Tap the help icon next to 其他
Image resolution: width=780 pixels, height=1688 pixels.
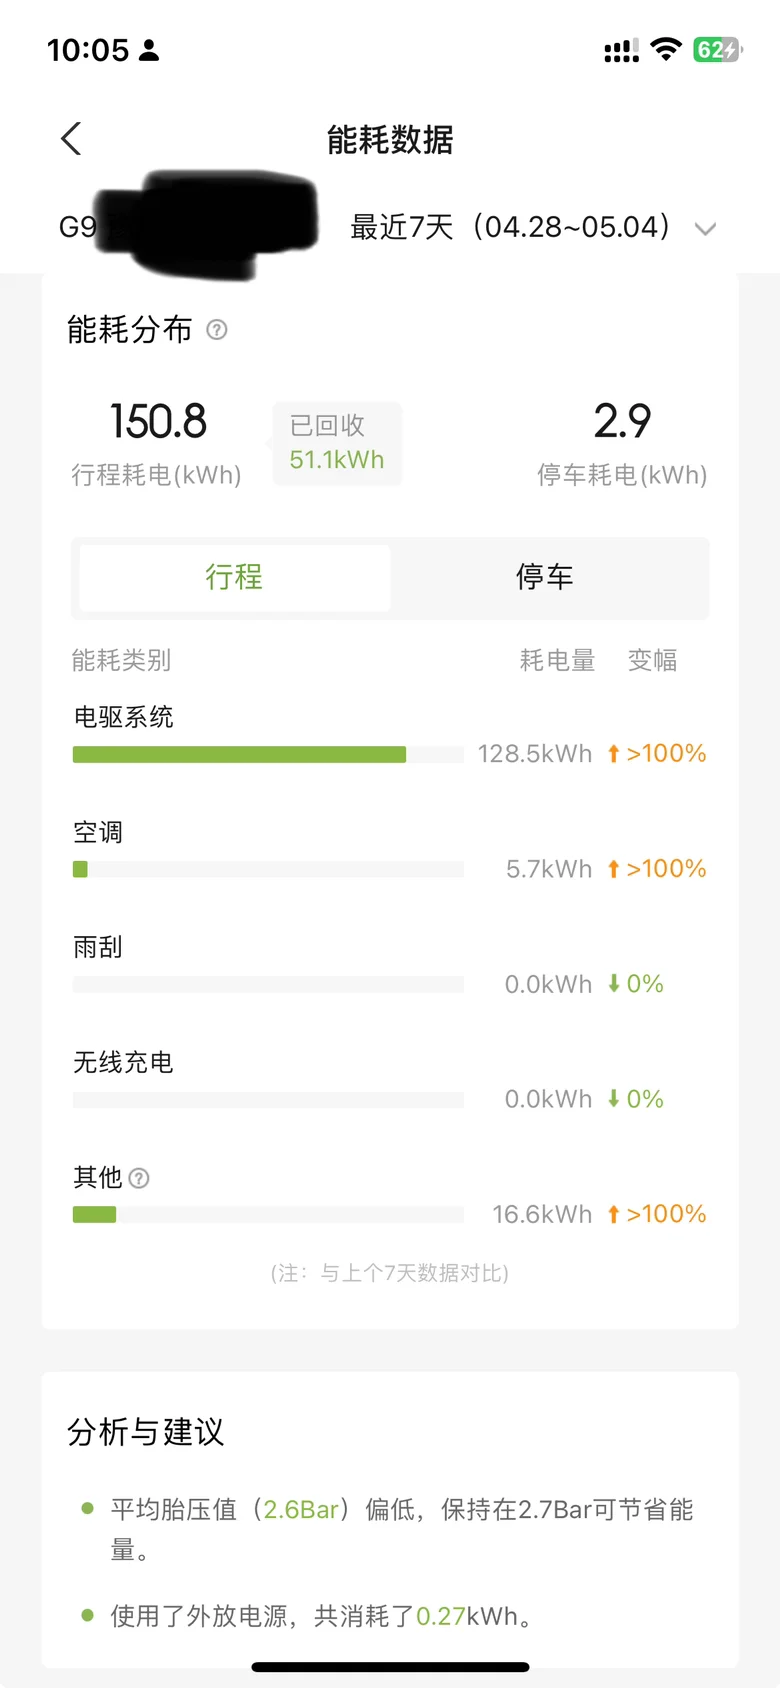[x=140, y=1178]
